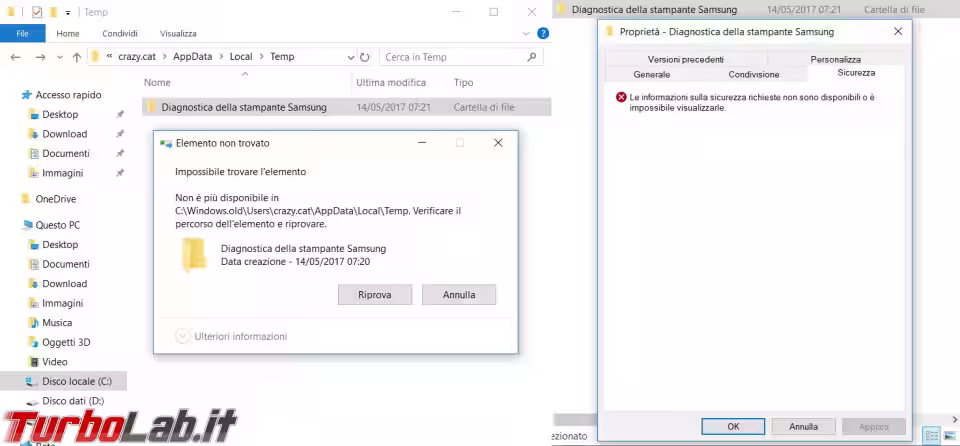960x446 pixels.
Task: Open Download under Questo PC
Action: click(x=64, y=284)
